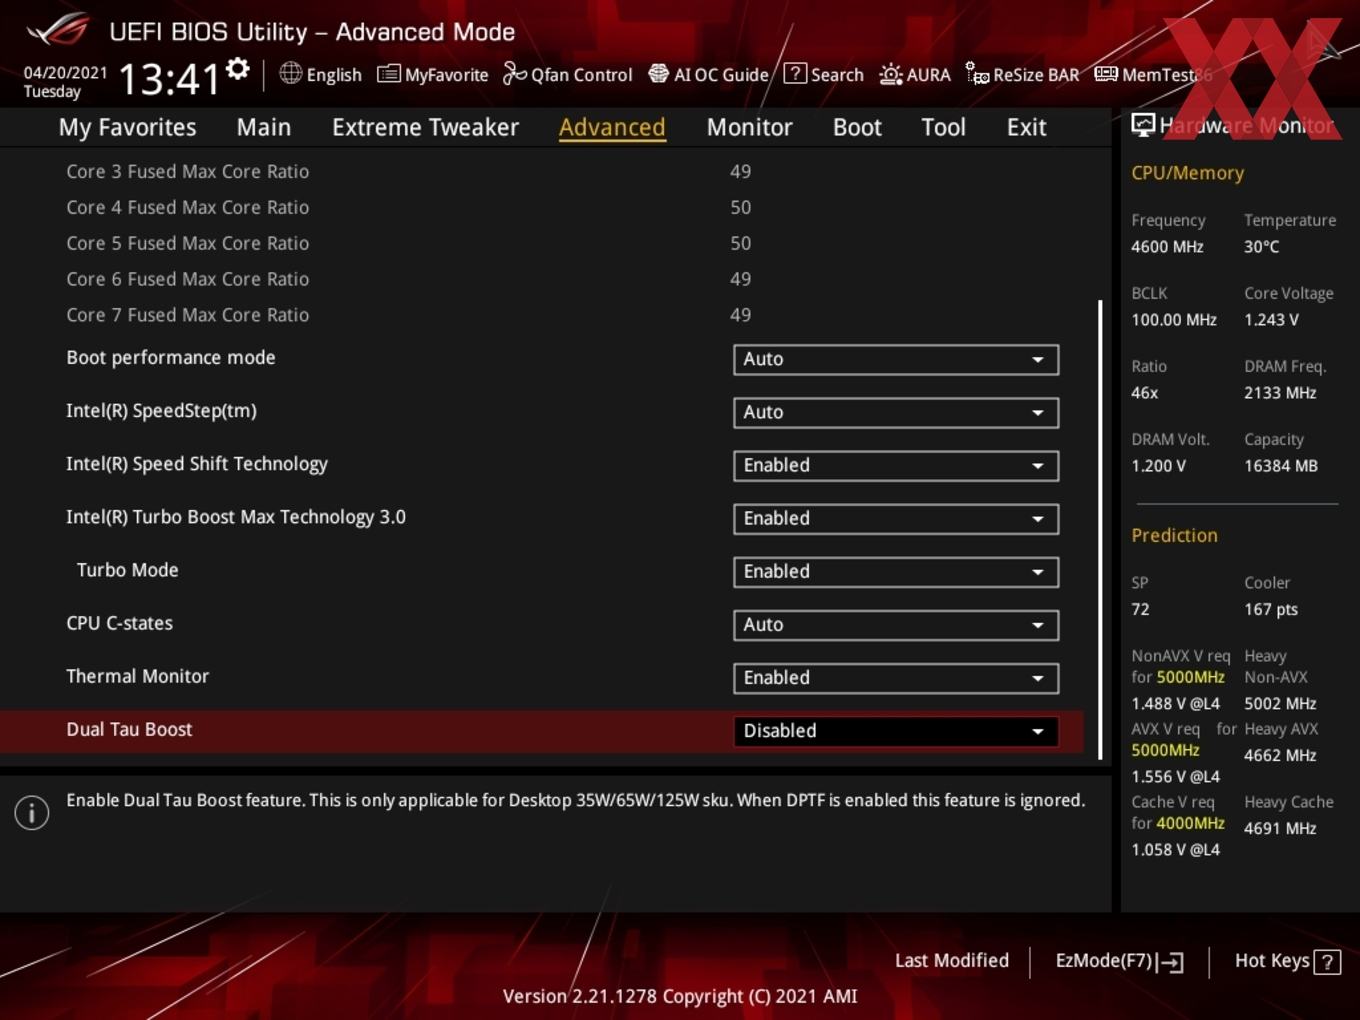Viewport: 1360px width, 1020px height.
Task: Click the 2133 MHz DRAM frequency
Action: [x=1280, y=392]
